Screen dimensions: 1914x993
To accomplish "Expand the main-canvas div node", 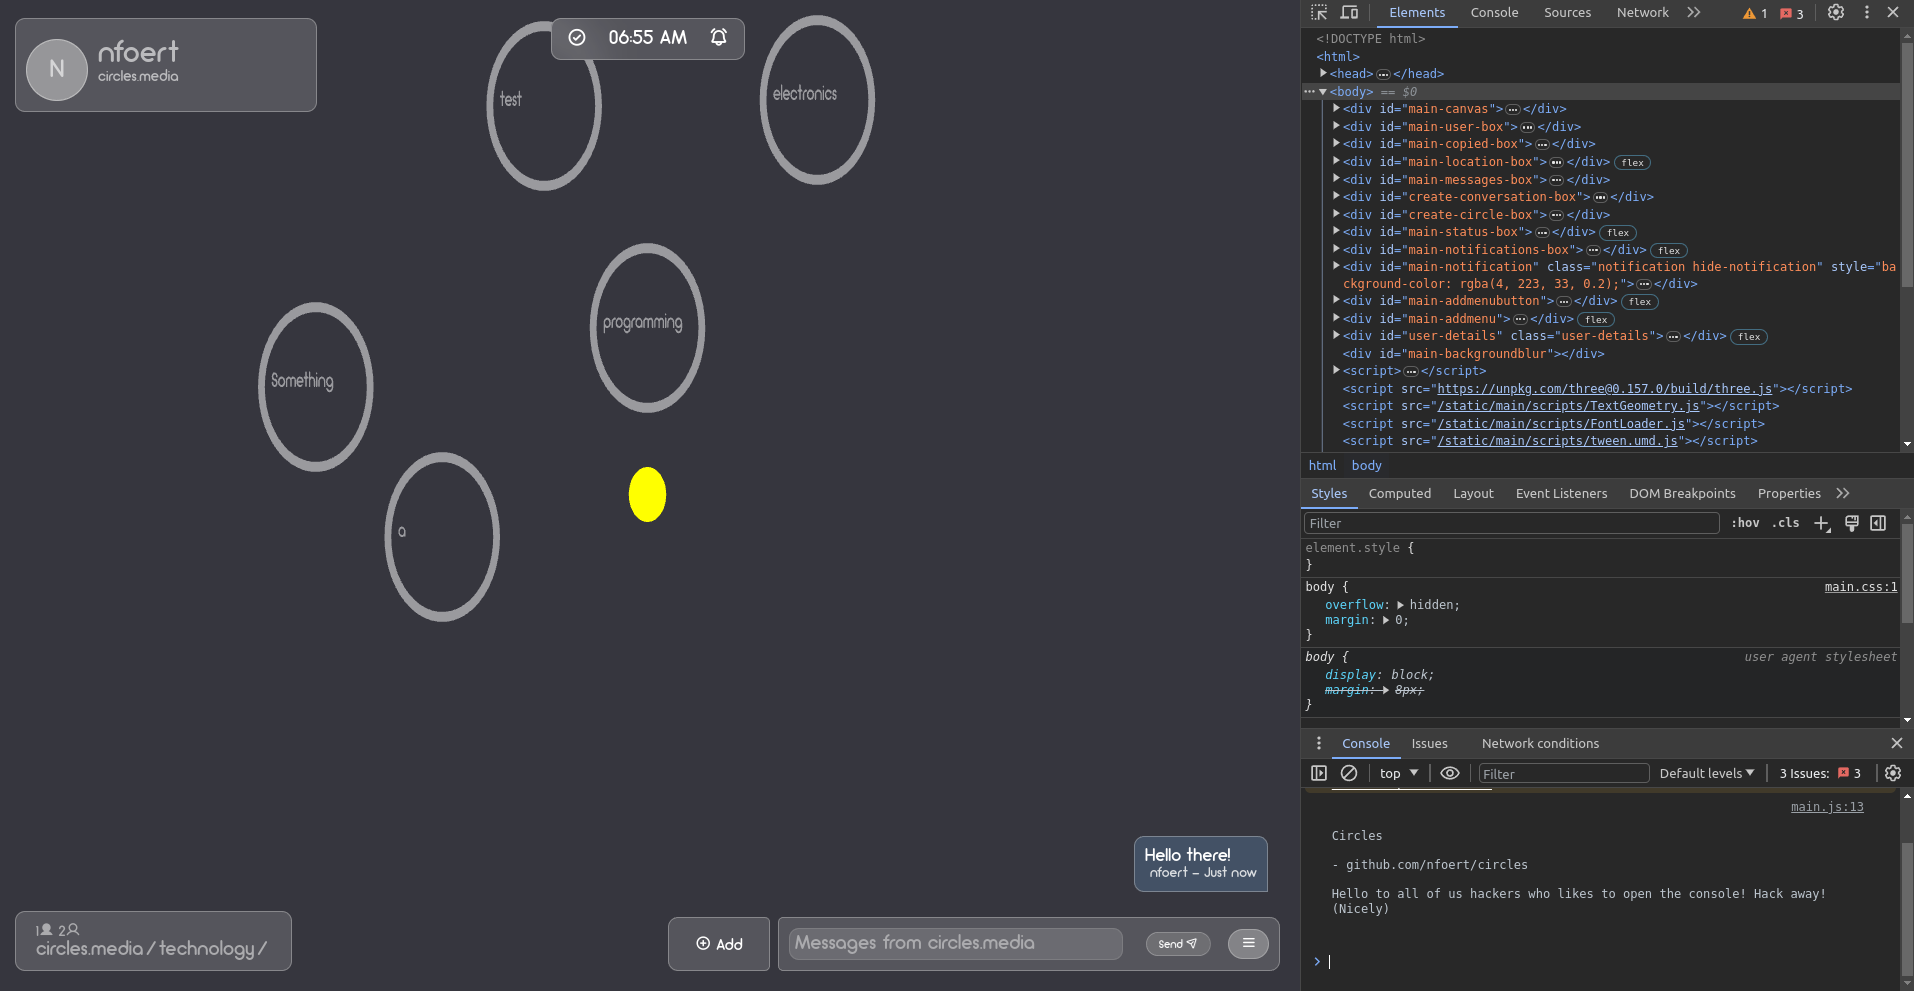I will click(x=1337, y=108).
